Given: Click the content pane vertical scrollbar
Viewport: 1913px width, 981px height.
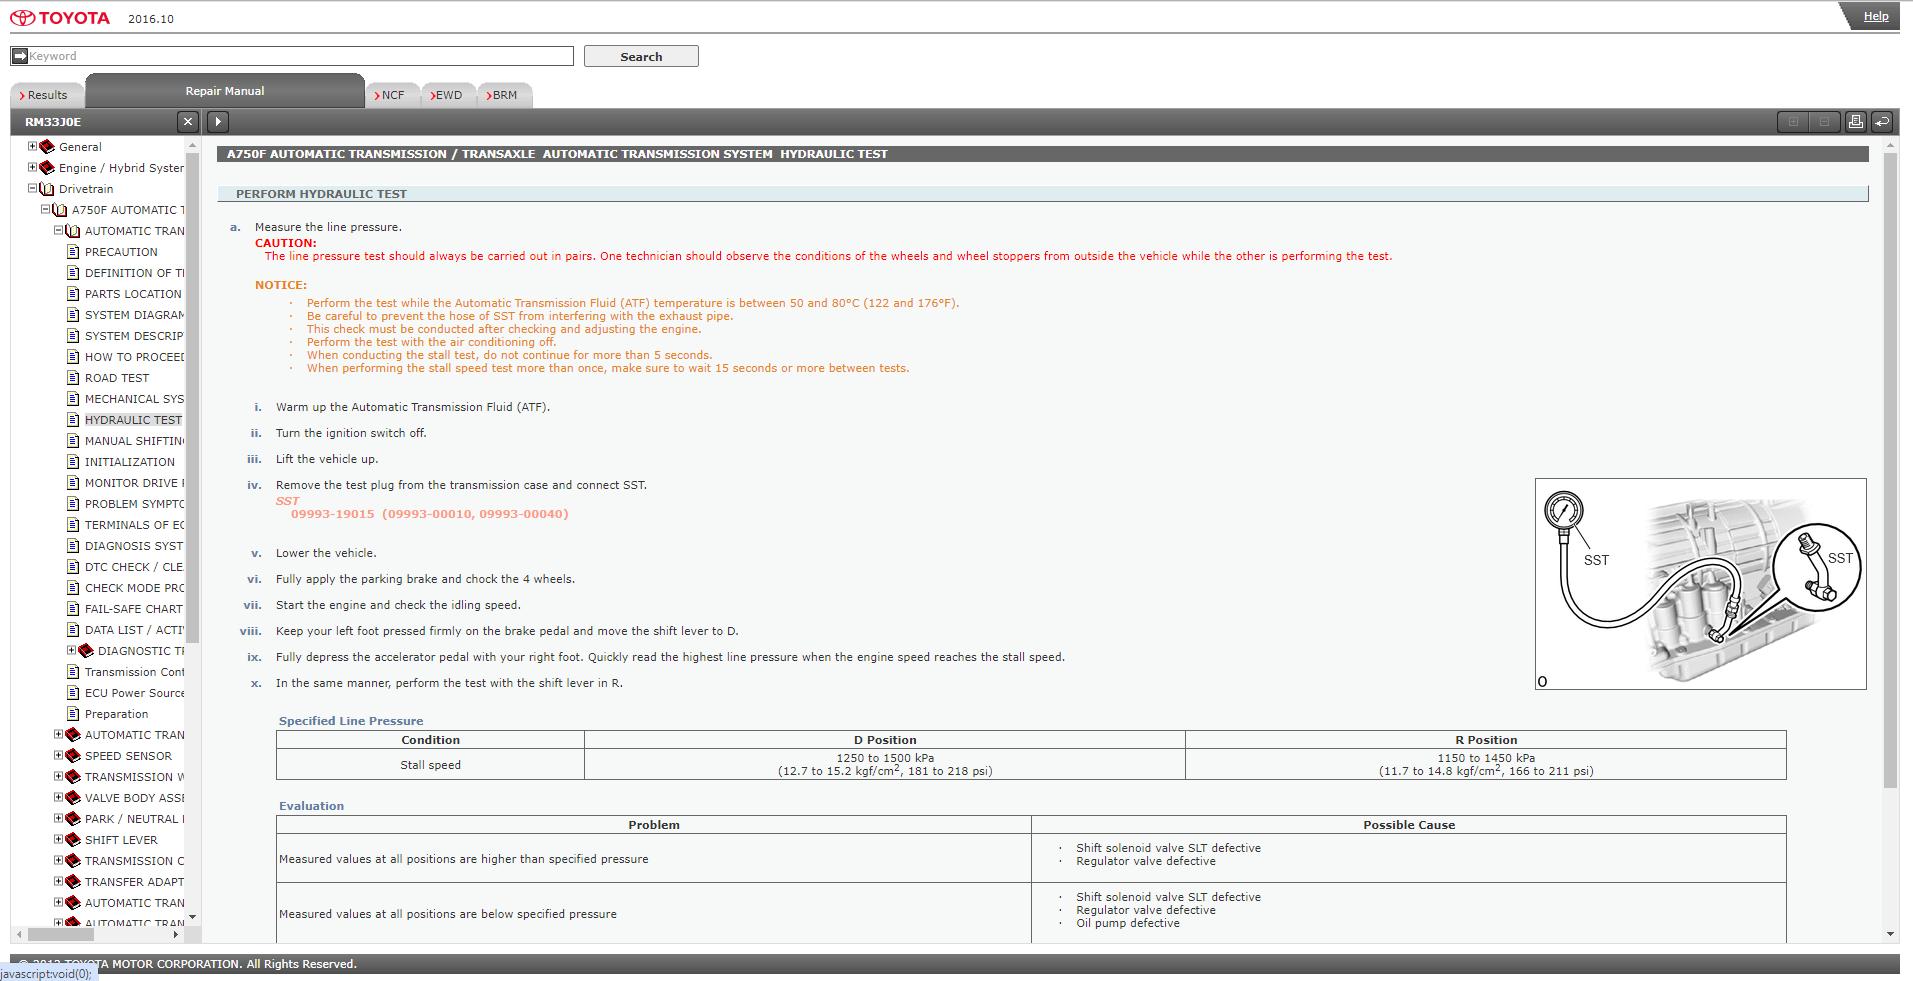Looking at the screenshot, I should pos(1890,470).
